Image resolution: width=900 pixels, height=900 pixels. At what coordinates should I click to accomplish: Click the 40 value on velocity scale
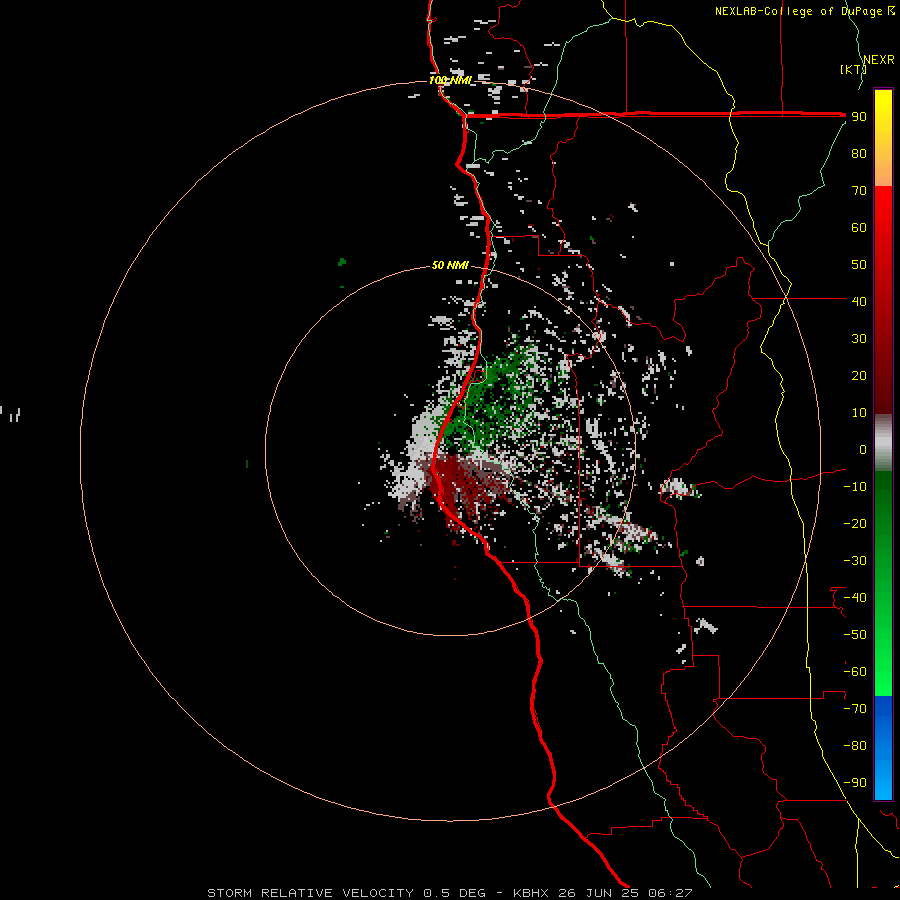(859, 301)
